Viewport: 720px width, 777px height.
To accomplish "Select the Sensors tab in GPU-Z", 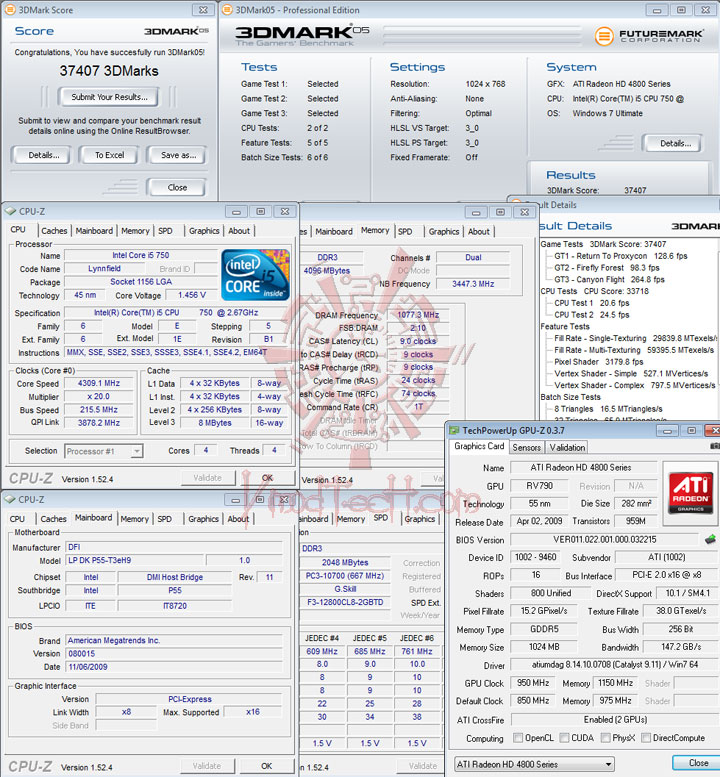I will (x=526, y=447).
